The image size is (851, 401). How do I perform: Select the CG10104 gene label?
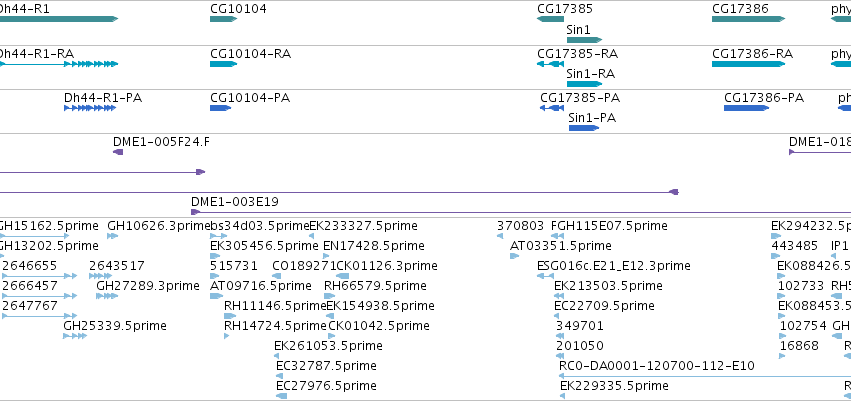click(238, 9)
